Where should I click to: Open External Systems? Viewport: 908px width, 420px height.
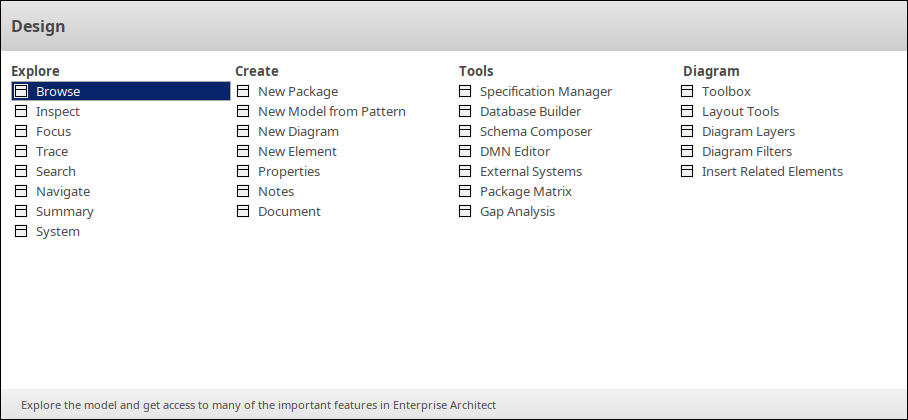530,171
